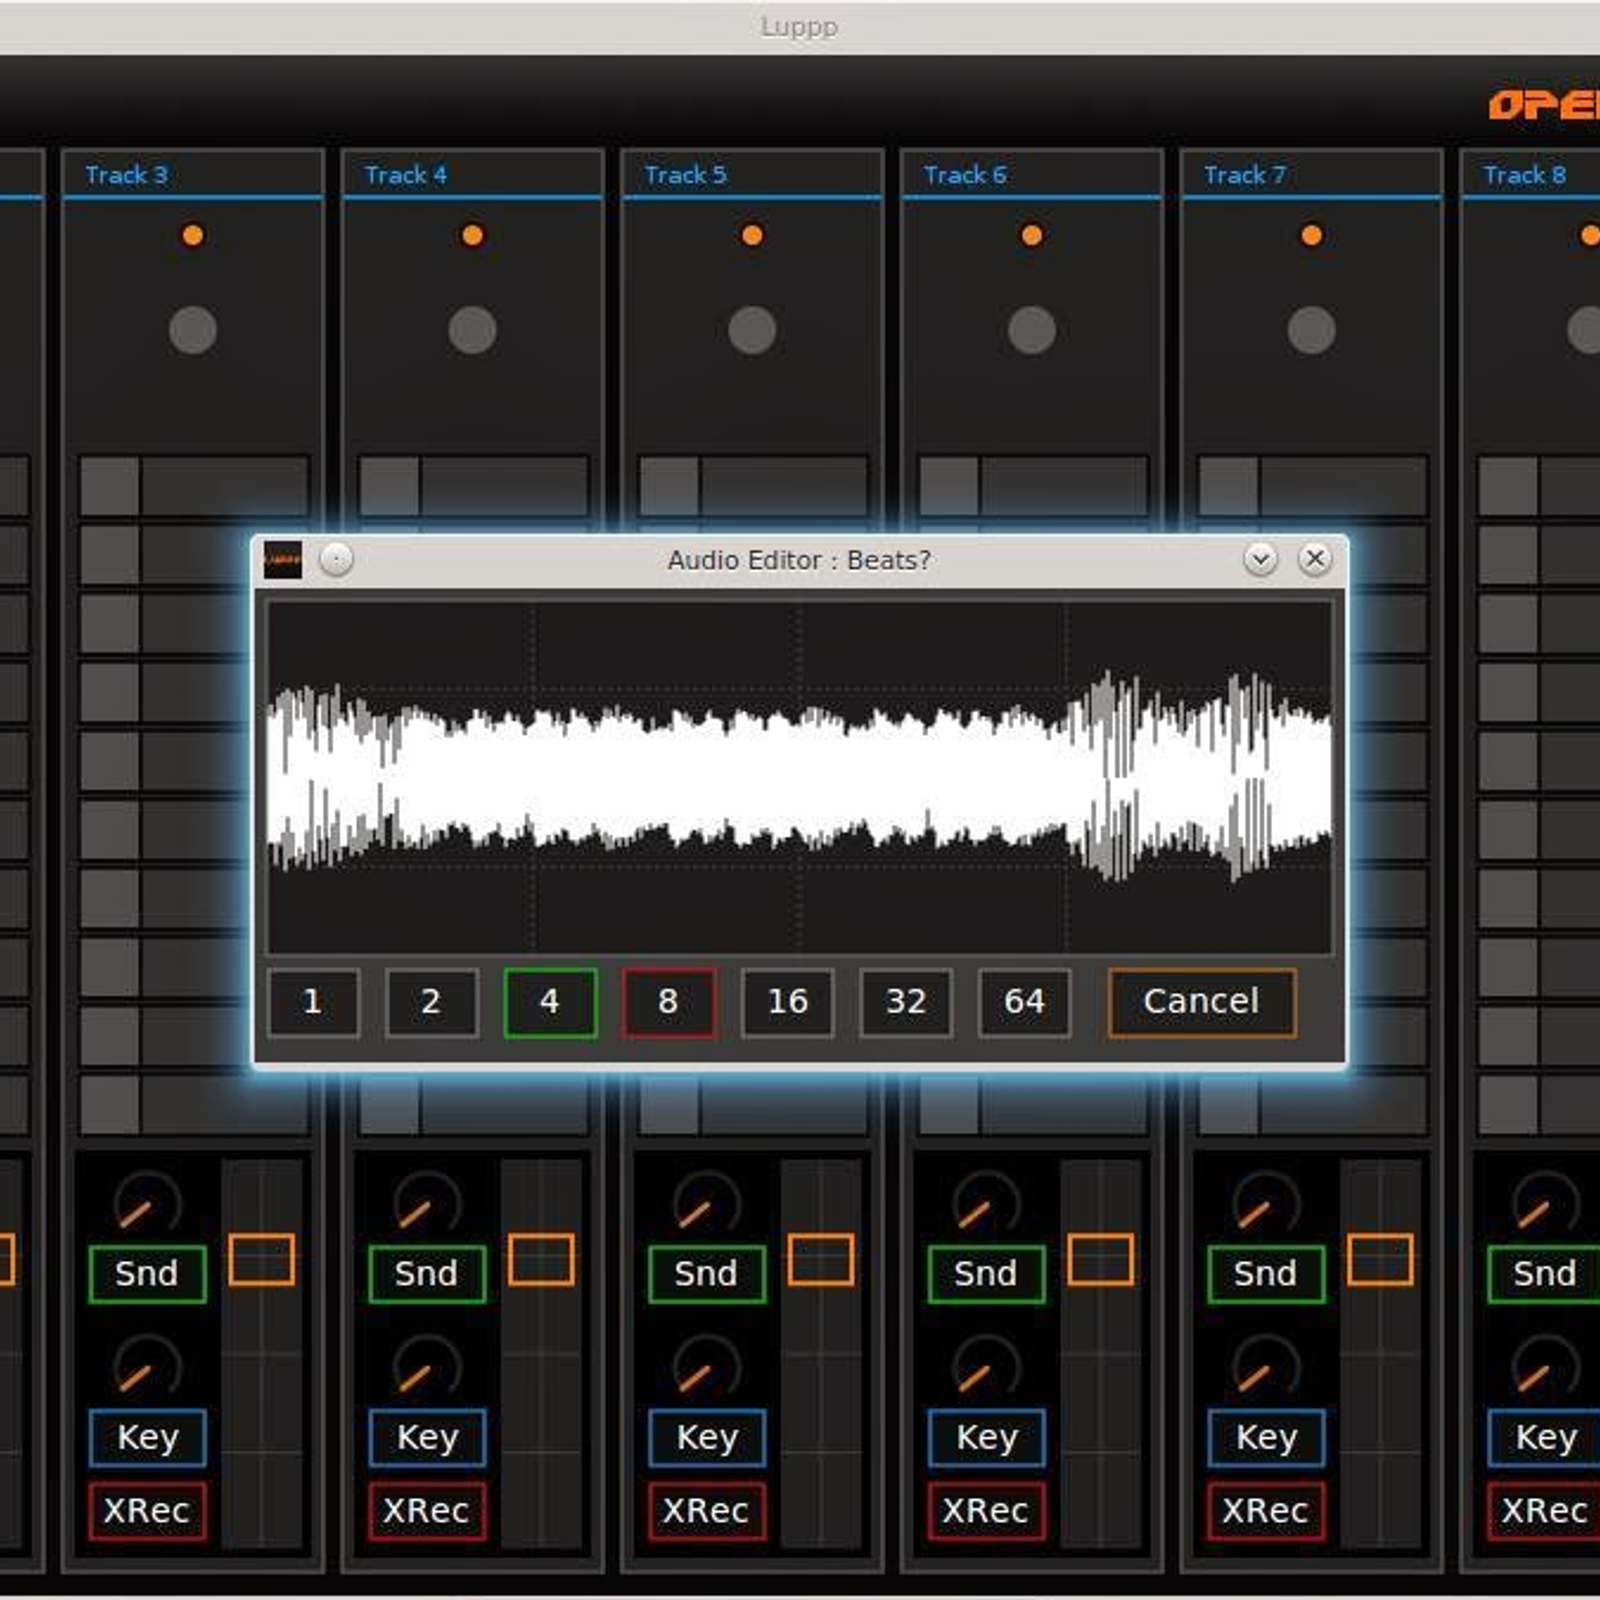Toggle XRec on Track 4

[427, 1511]
